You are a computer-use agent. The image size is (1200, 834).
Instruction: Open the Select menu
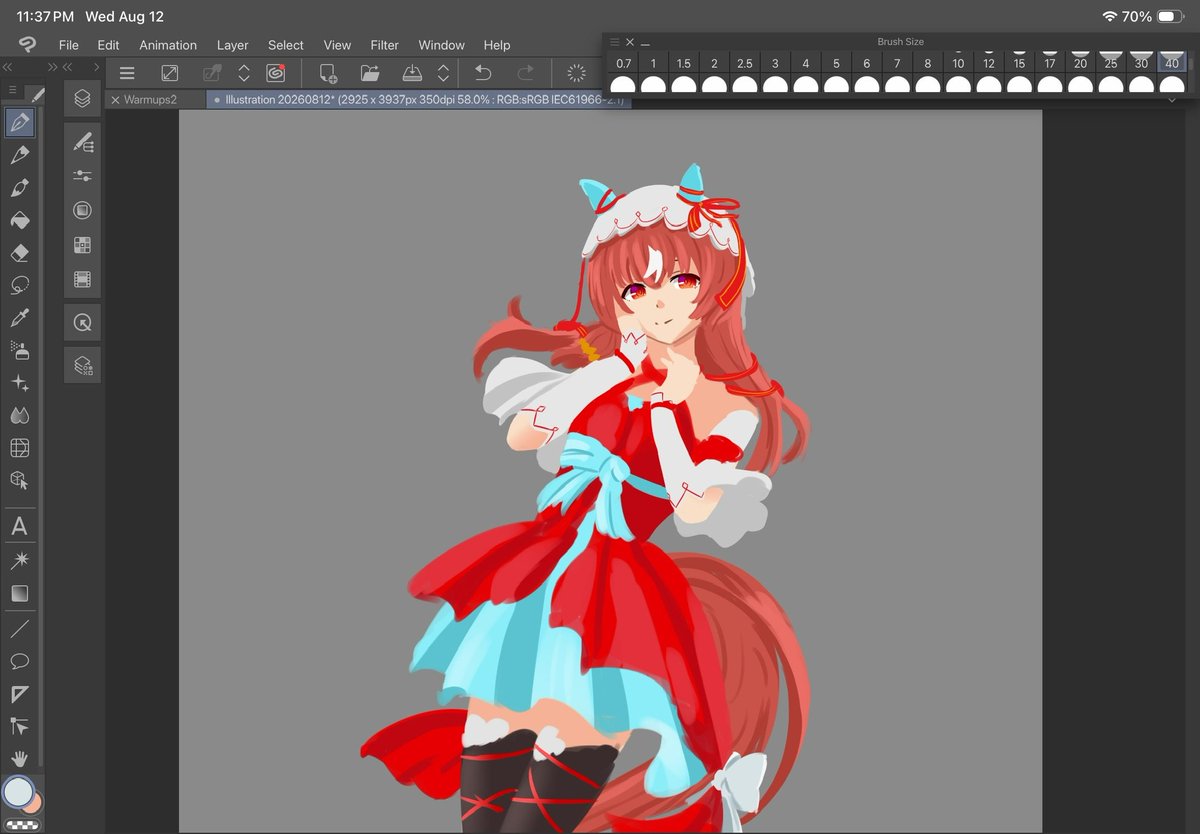click(x=285, y=45)
